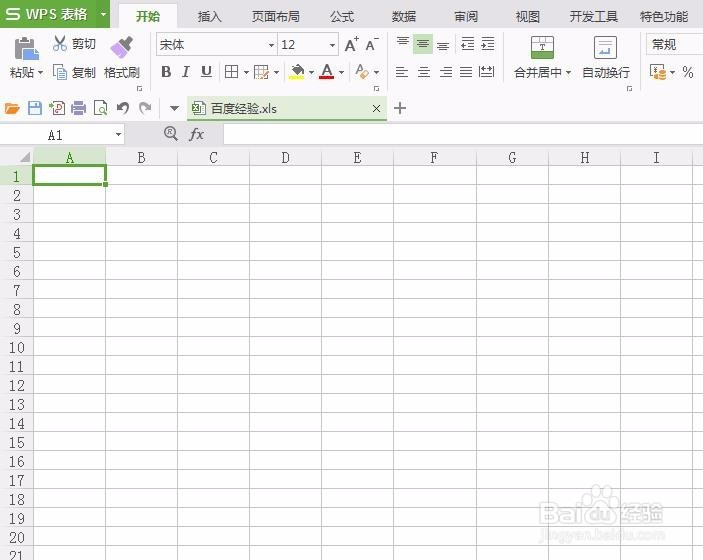The image size is (703, 560).
Task: Increase indent icon
Action: coord(488,44)
